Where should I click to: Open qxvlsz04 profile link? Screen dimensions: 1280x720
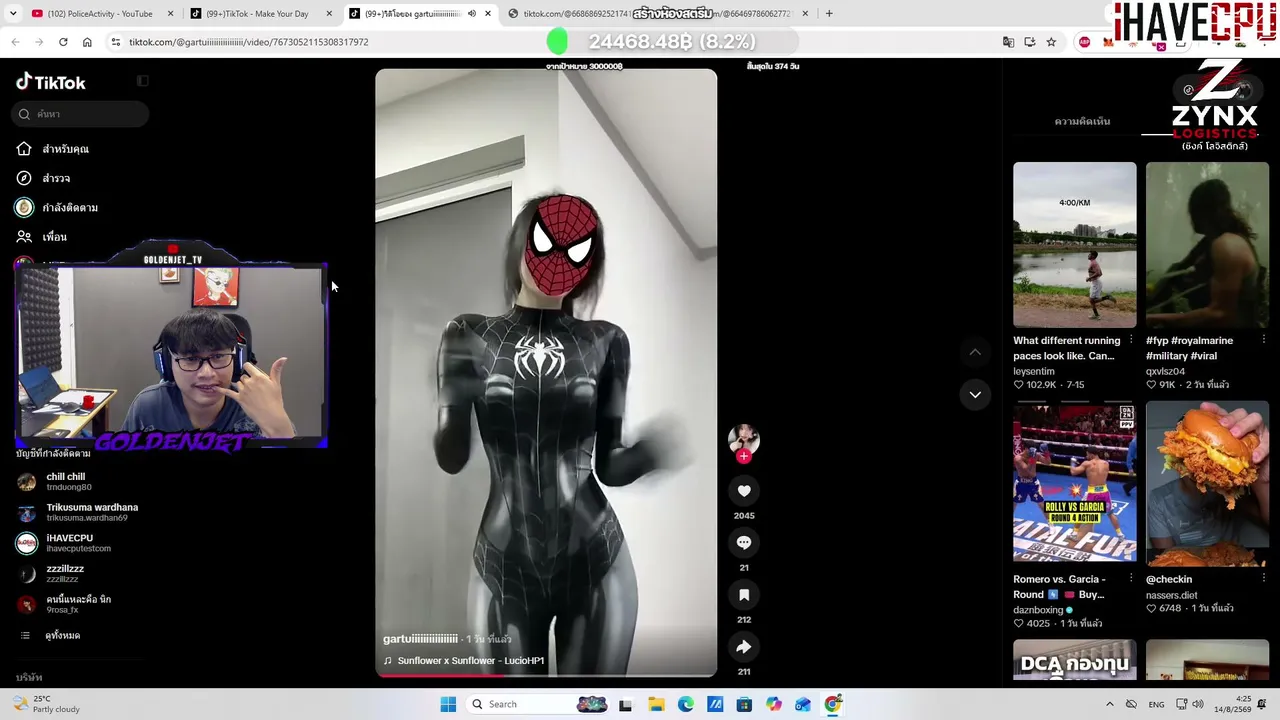tap(1166, 371)
